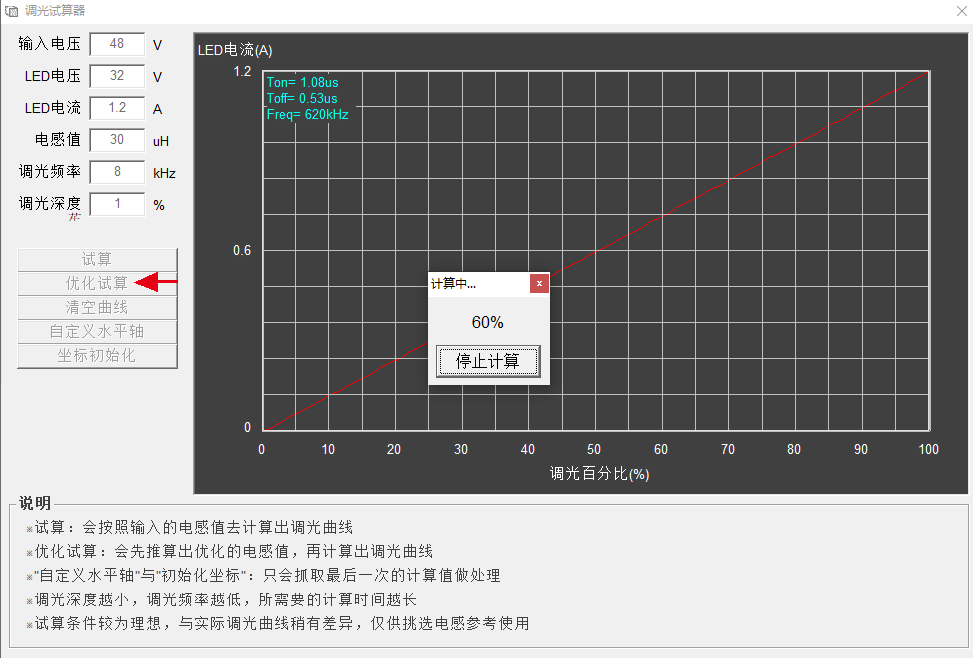The height and width of the screenshot is (658, 973).
Task: Click the 60% progress text in dialog
Action: click(x=488, y=322)
